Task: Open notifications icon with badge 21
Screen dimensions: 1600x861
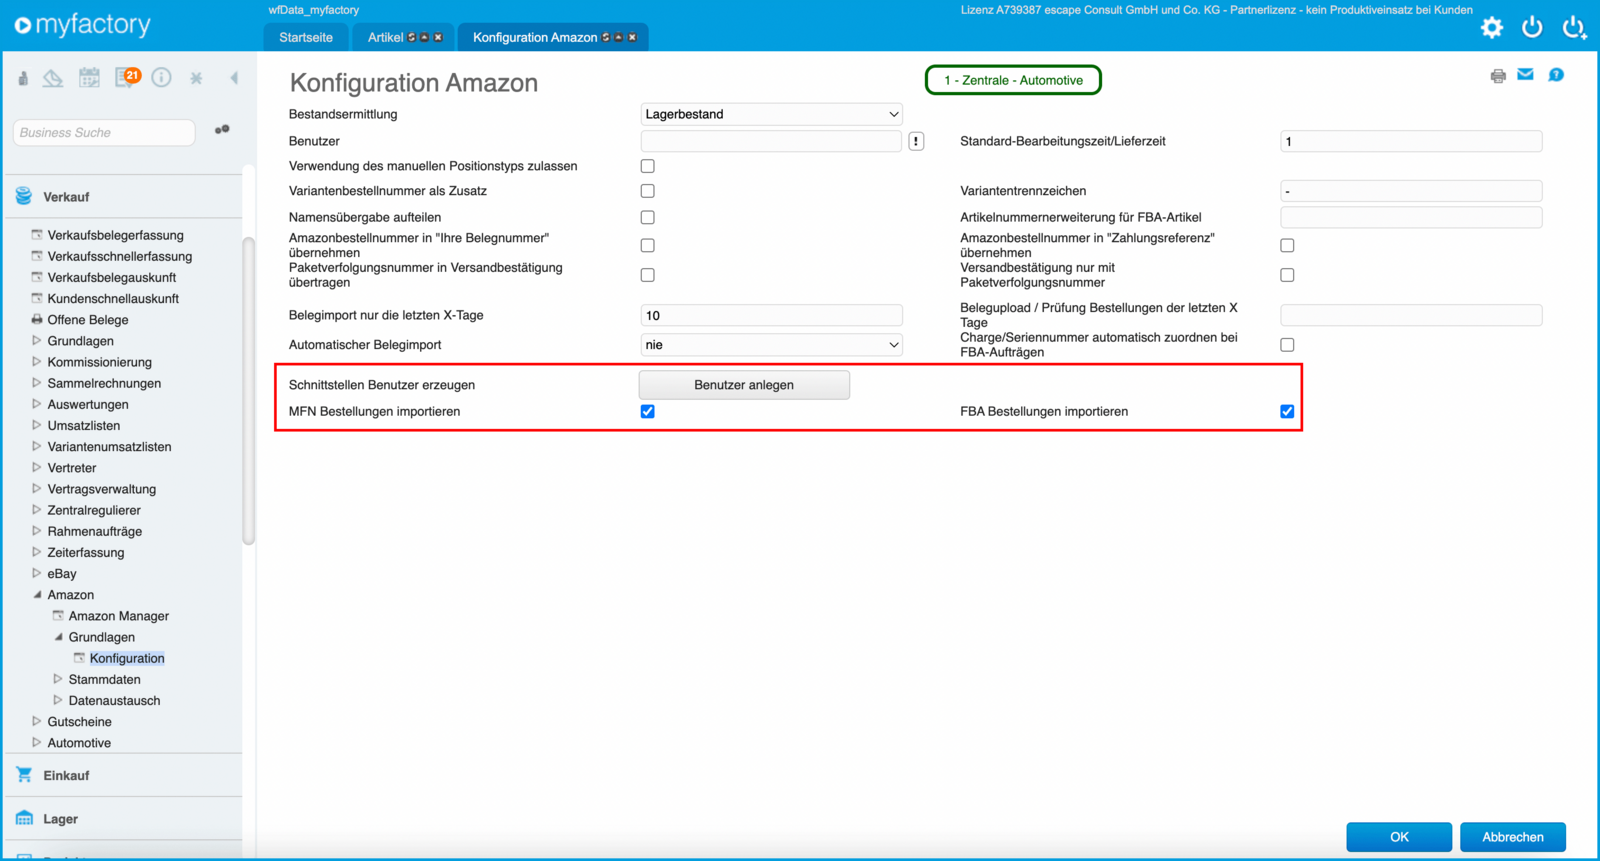Action: 127,77
